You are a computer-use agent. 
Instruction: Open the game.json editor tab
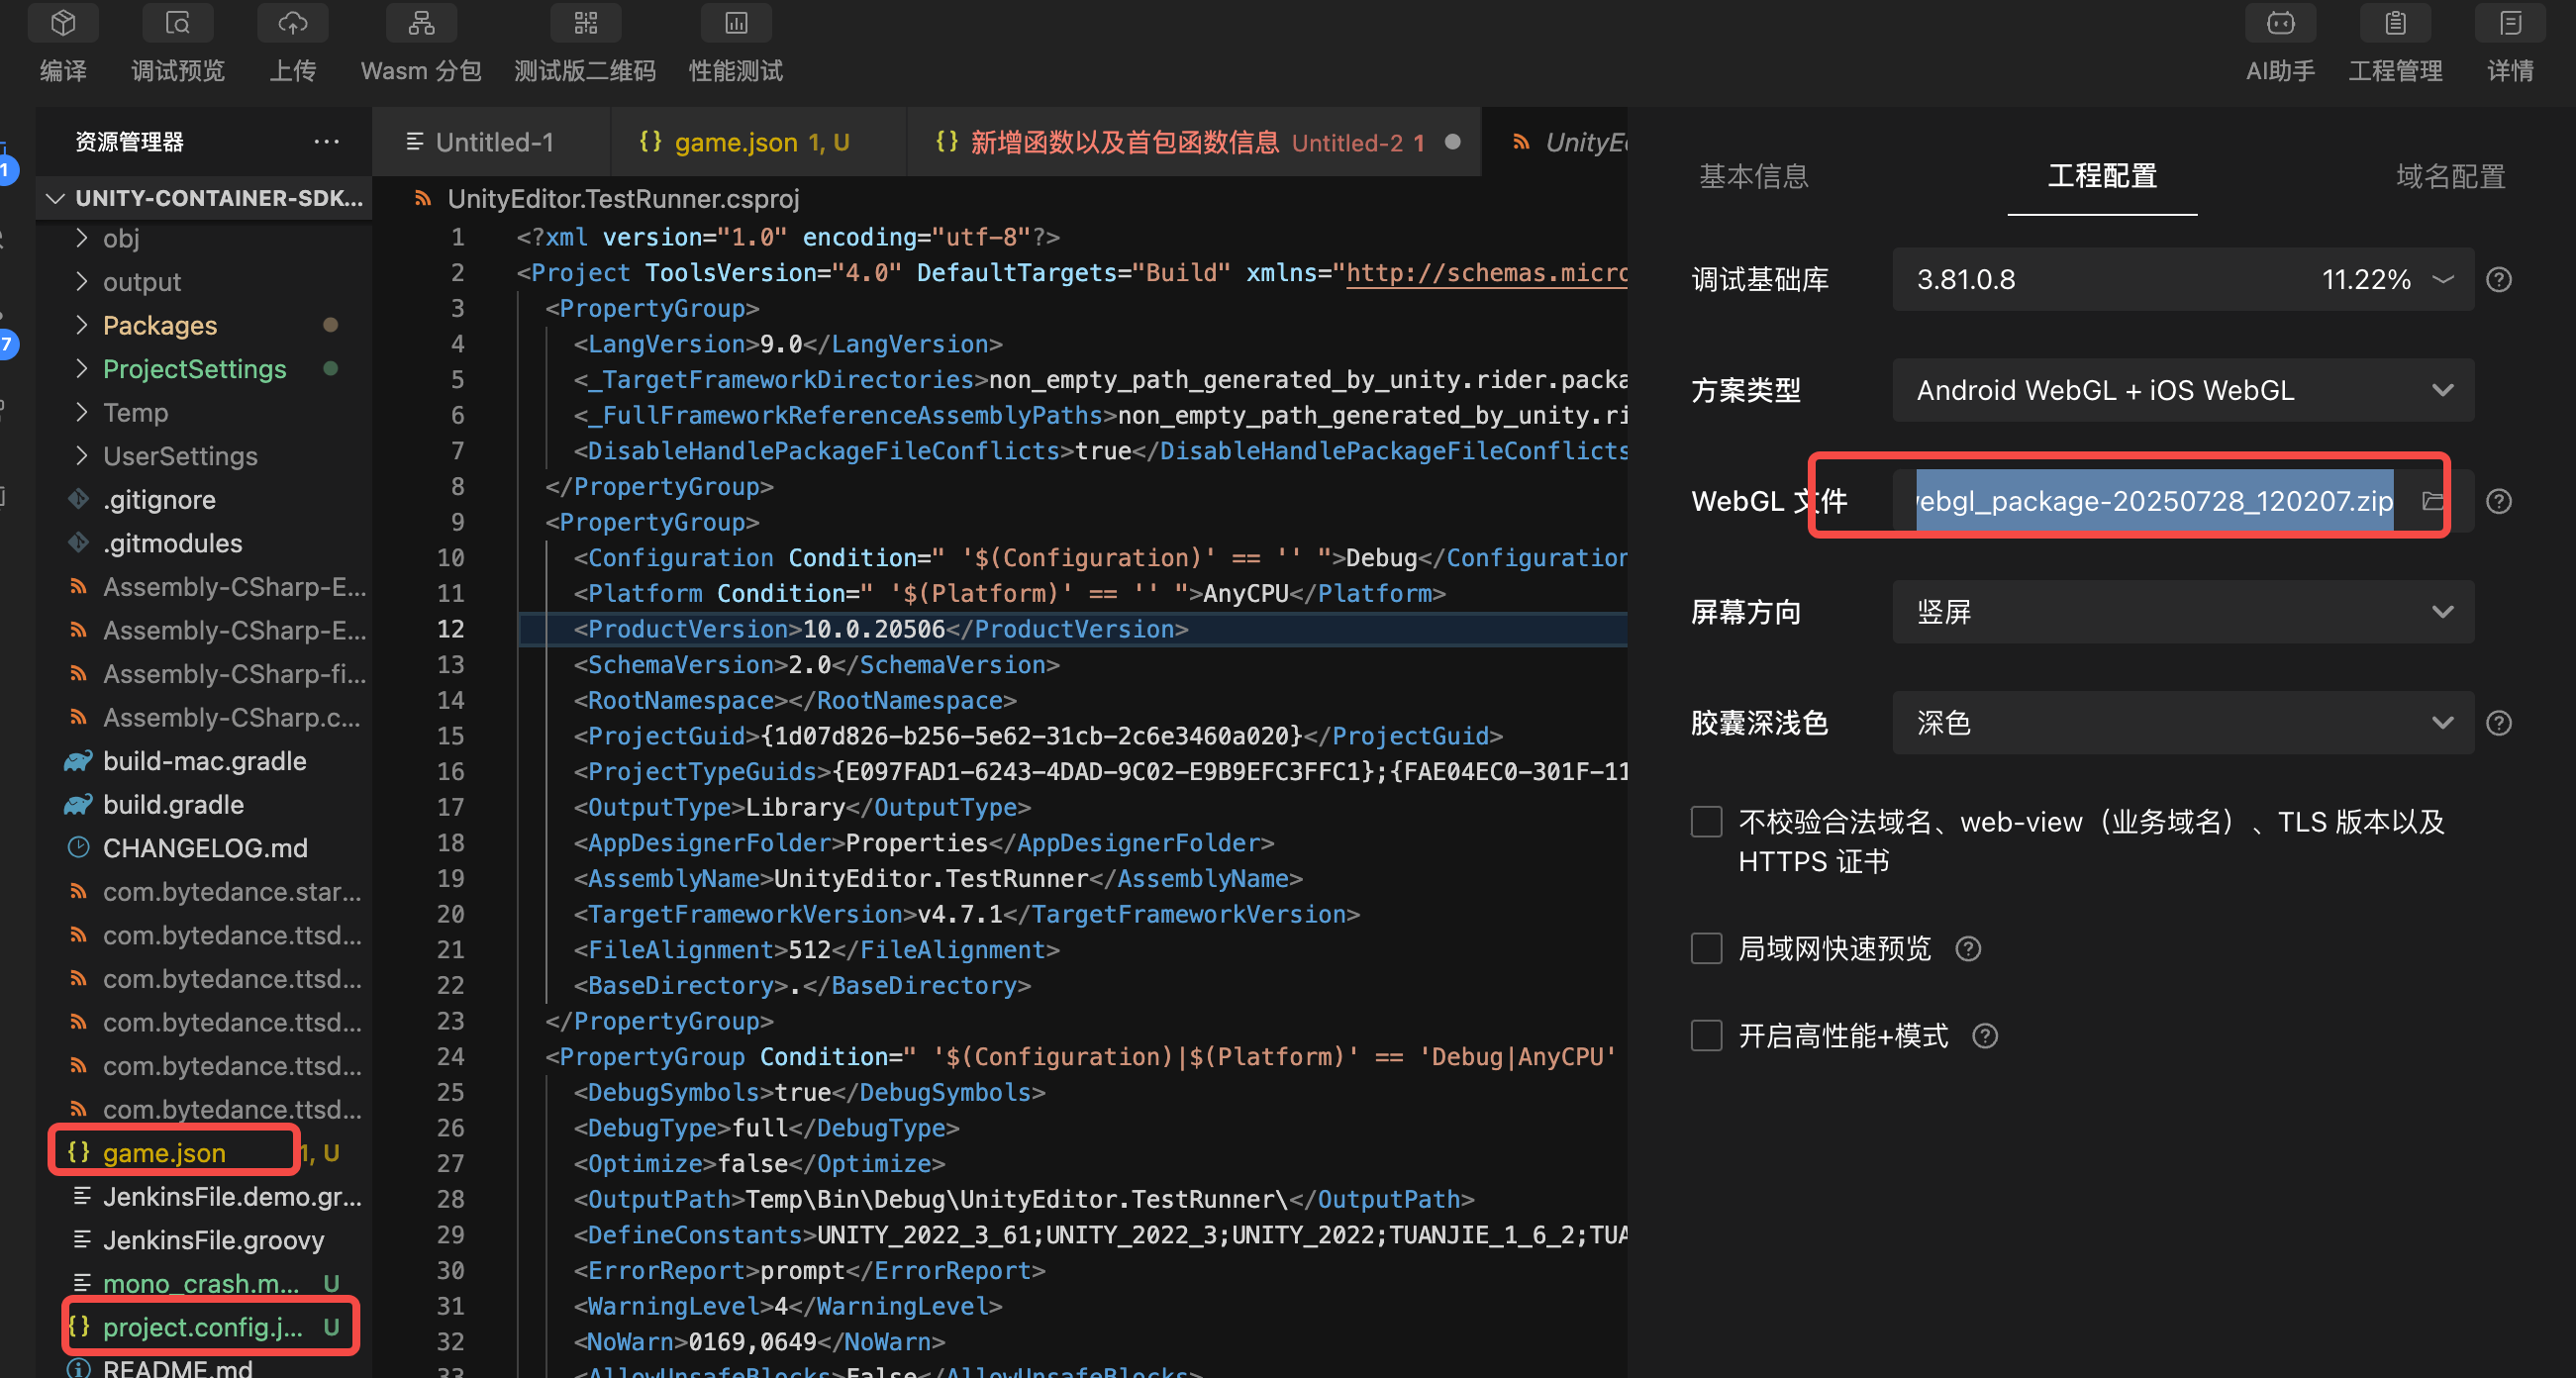(735, 142)
